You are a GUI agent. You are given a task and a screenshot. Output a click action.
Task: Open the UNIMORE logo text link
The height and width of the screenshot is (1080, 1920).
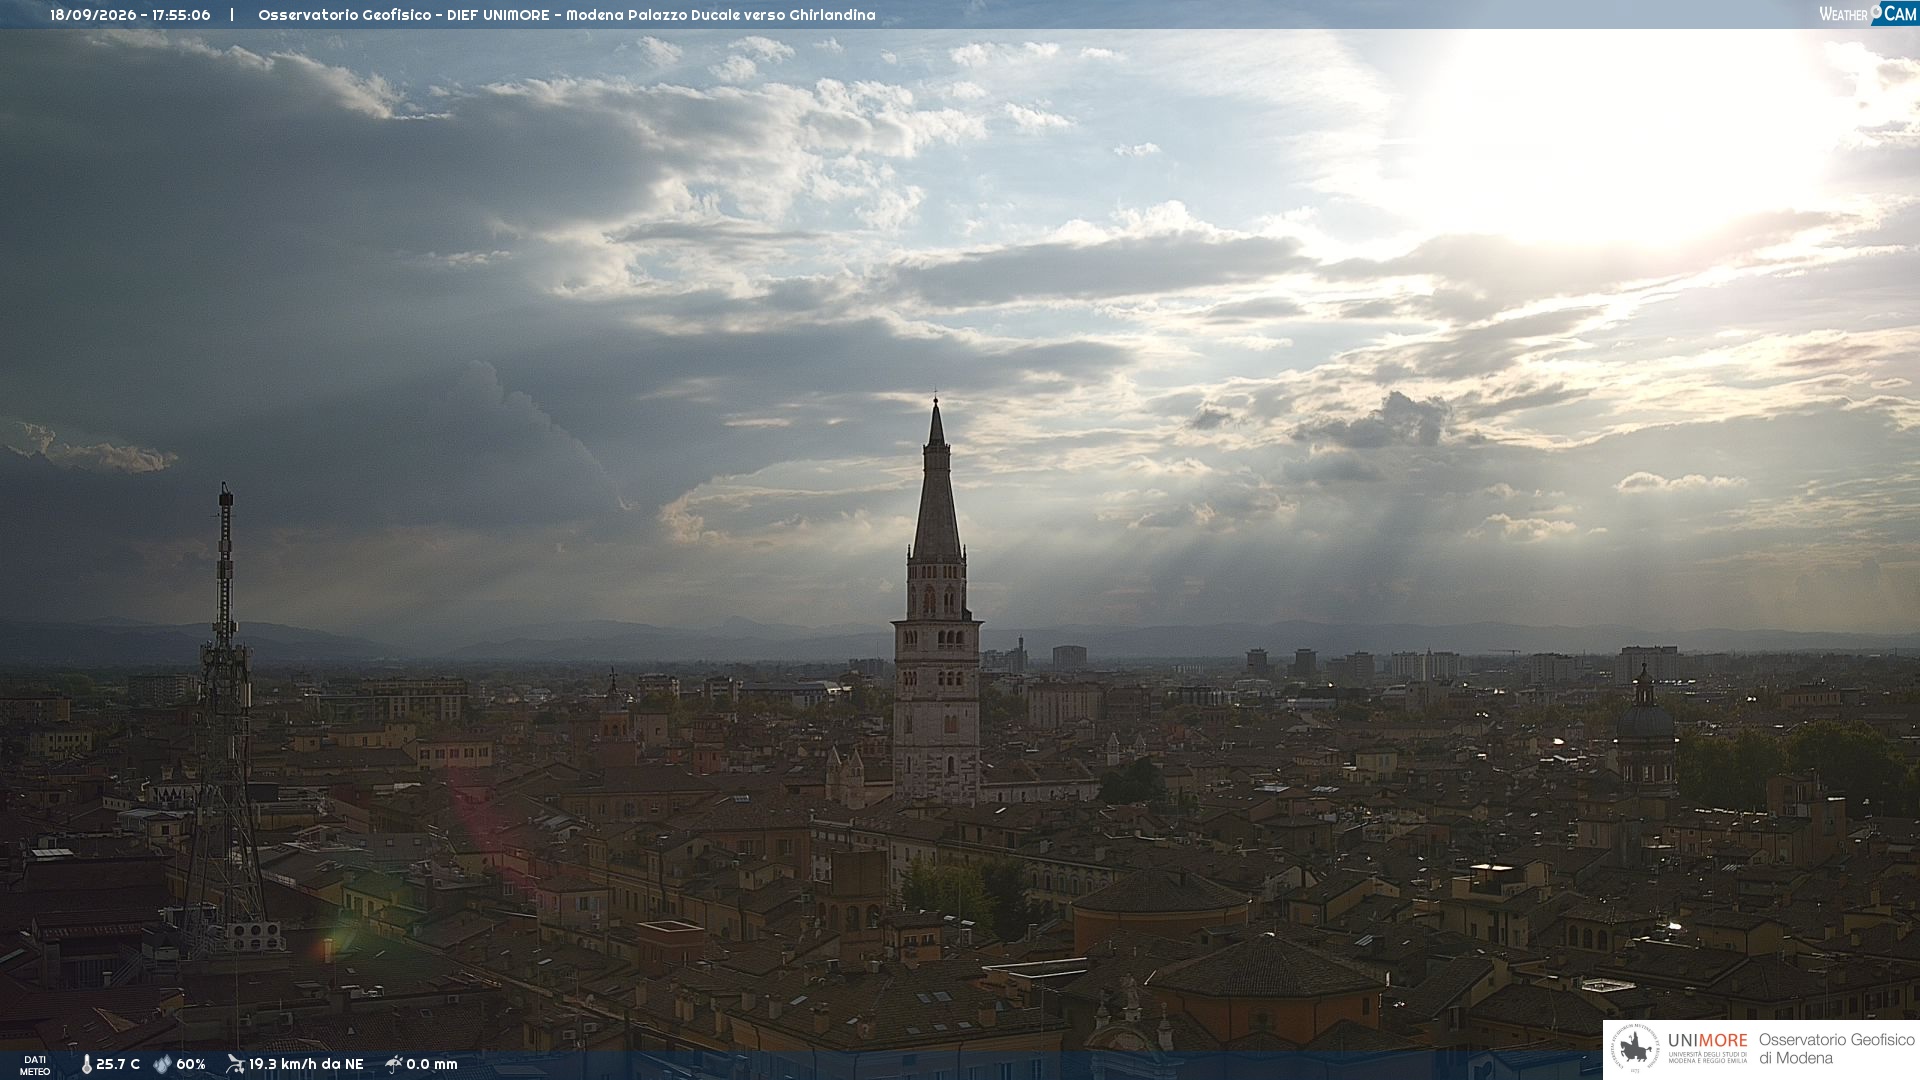tap(1707, 1041)
